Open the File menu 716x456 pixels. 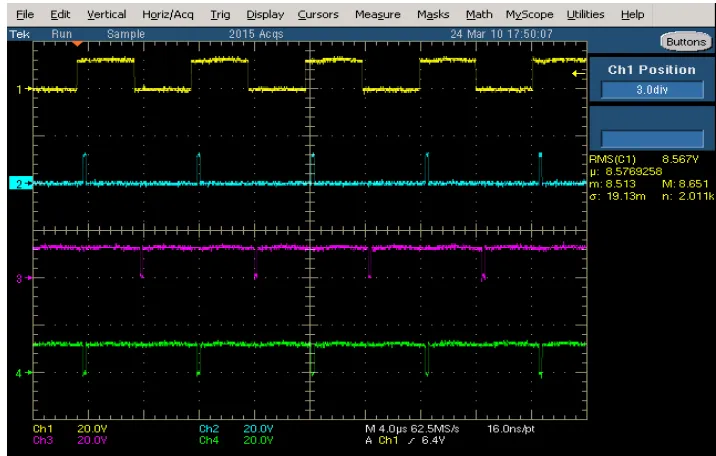pyautogui.click(x=25, y=15)
